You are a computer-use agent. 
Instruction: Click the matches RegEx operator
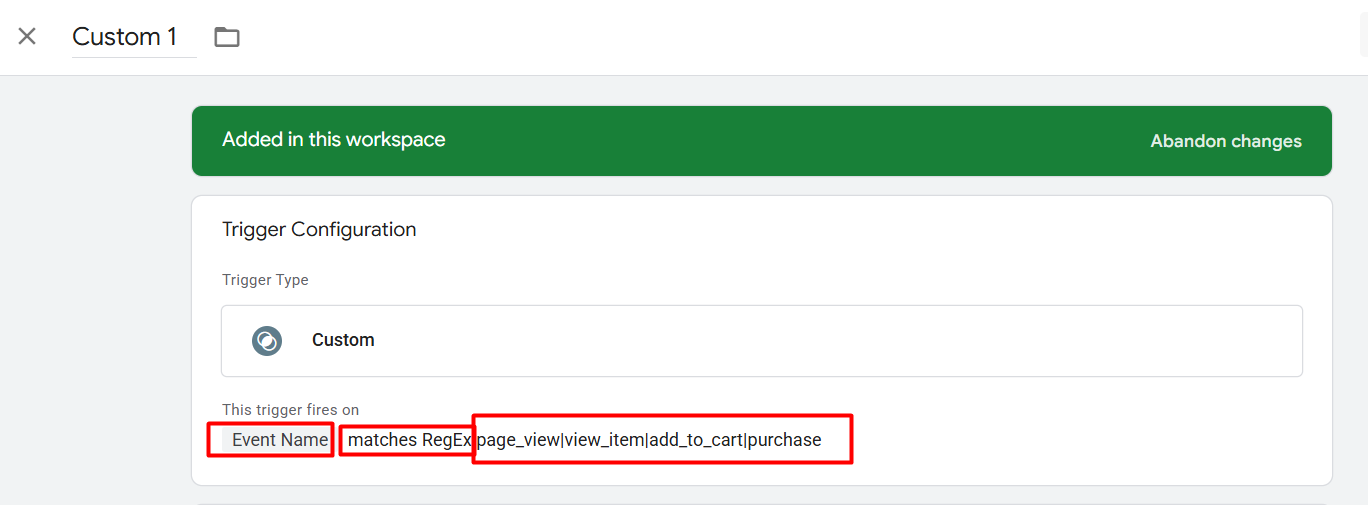(x=408, y=440)
